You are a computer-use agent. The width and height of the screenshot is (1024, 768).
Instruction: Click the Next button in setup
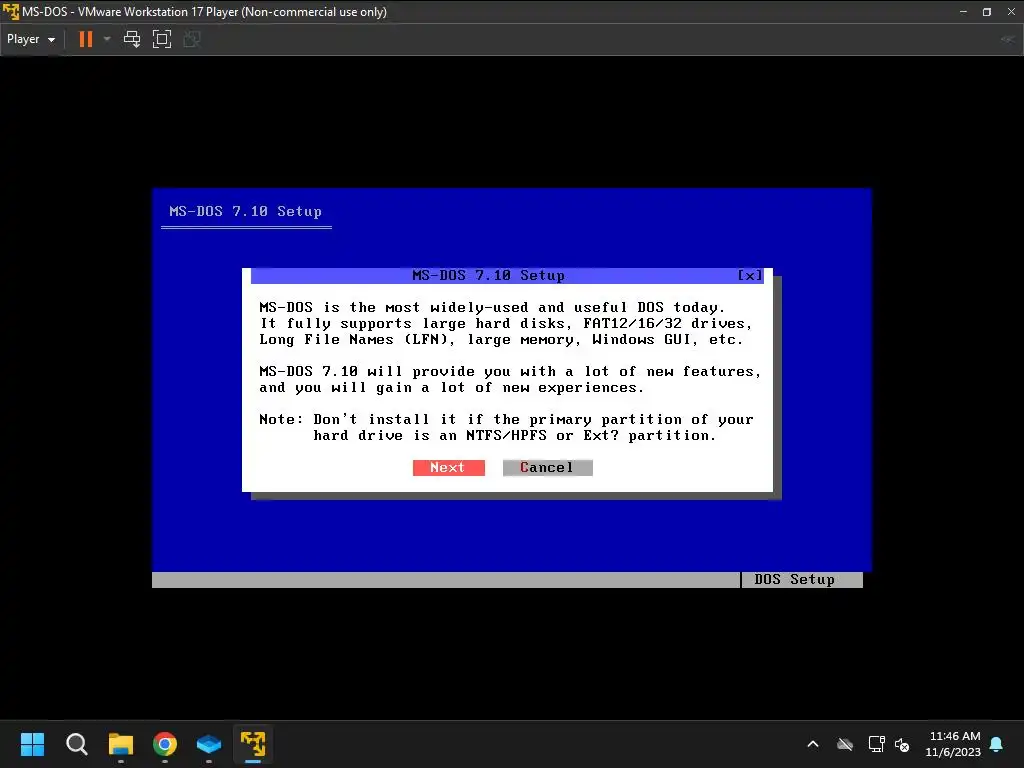(x=449, y=468)
